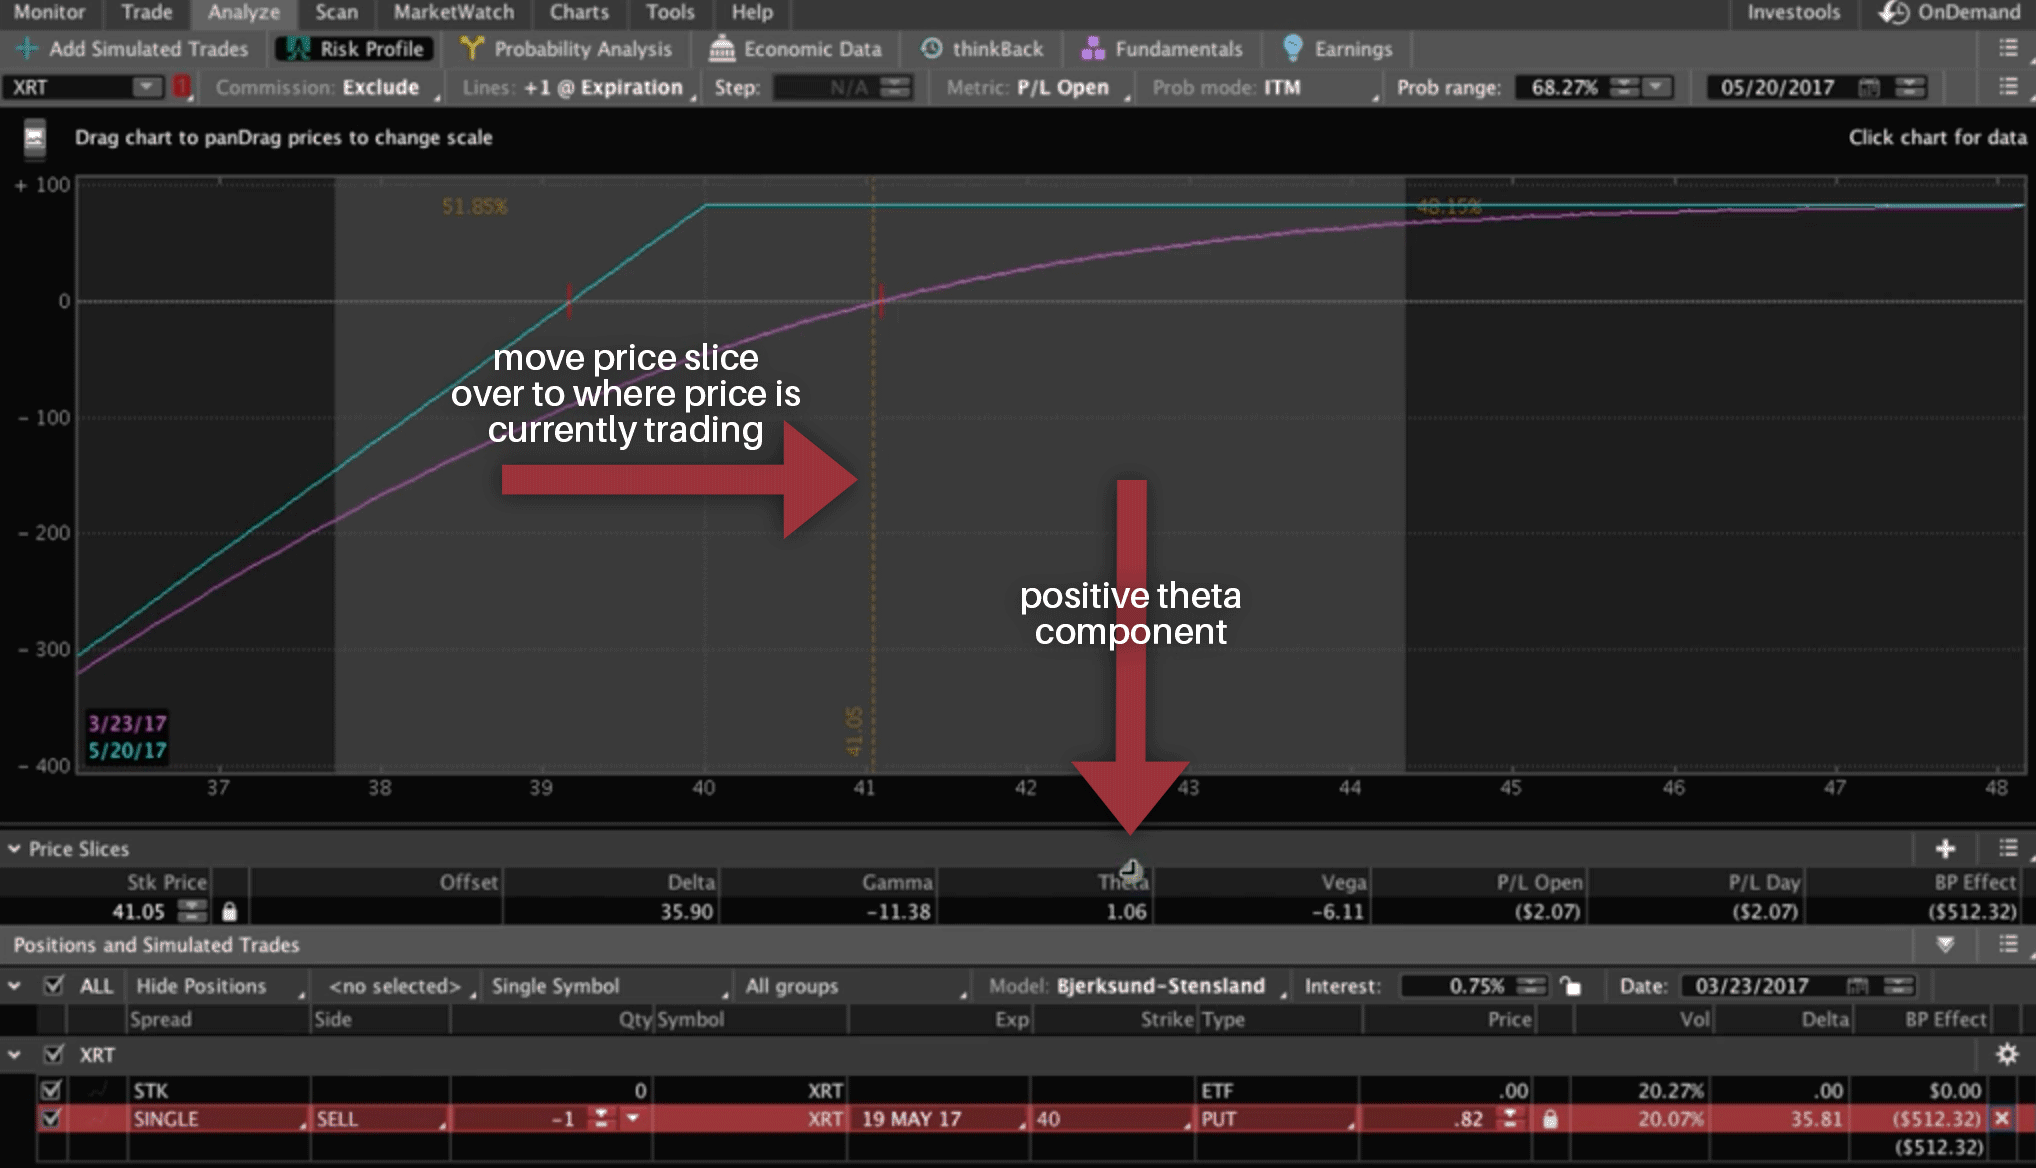
Task: Open the Hide Positions dropdown
Action: pos(218,986)
